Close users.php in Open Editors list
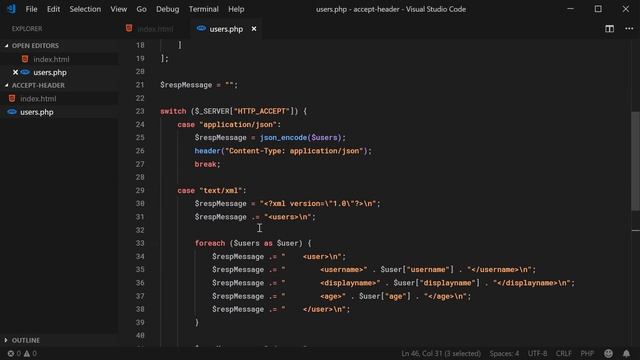The image size is (640, 360). pyautogui.click(x=15, y=72)
